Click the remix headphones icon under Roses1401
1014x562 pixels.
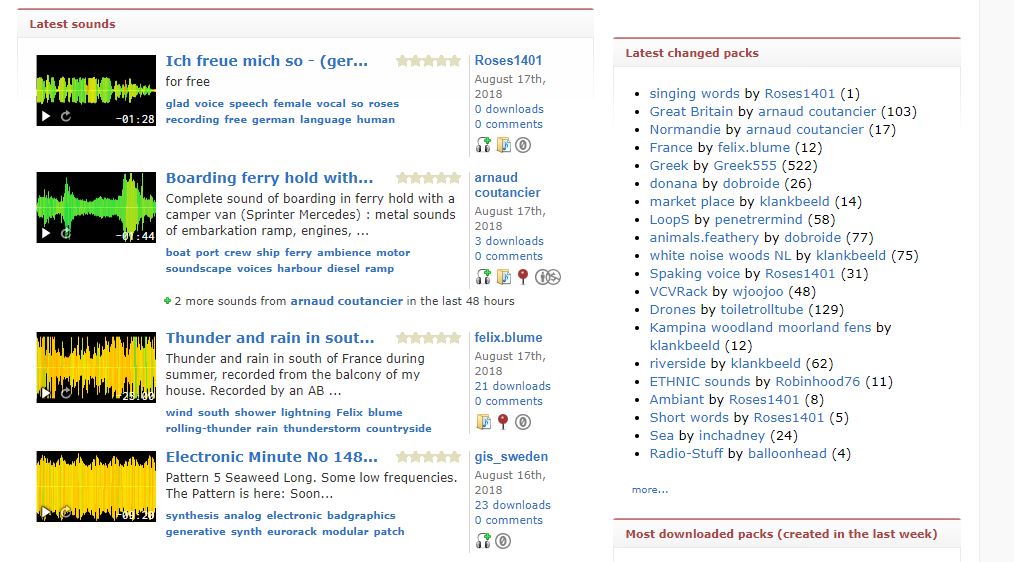pyautogui.click(x=484, y=145)
